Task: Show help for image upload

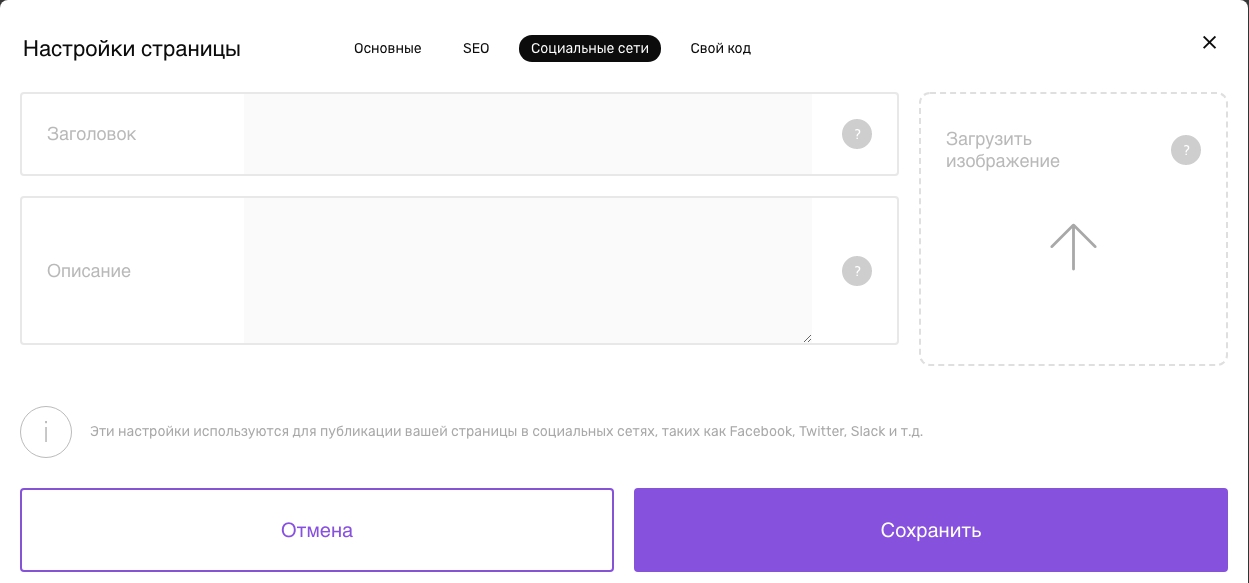Action: tap(1186, 150)
